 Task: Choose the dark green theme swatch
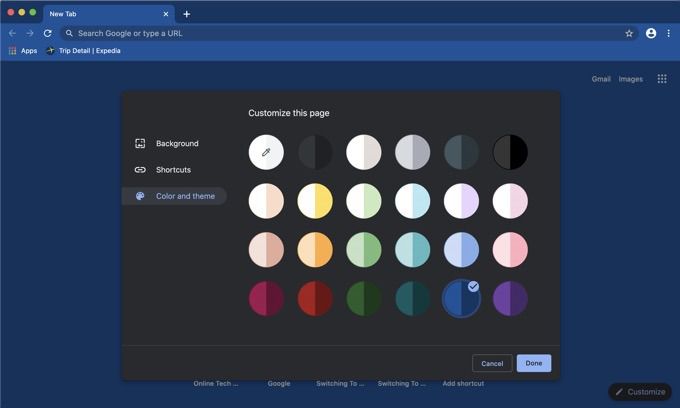tap(364, 299)
